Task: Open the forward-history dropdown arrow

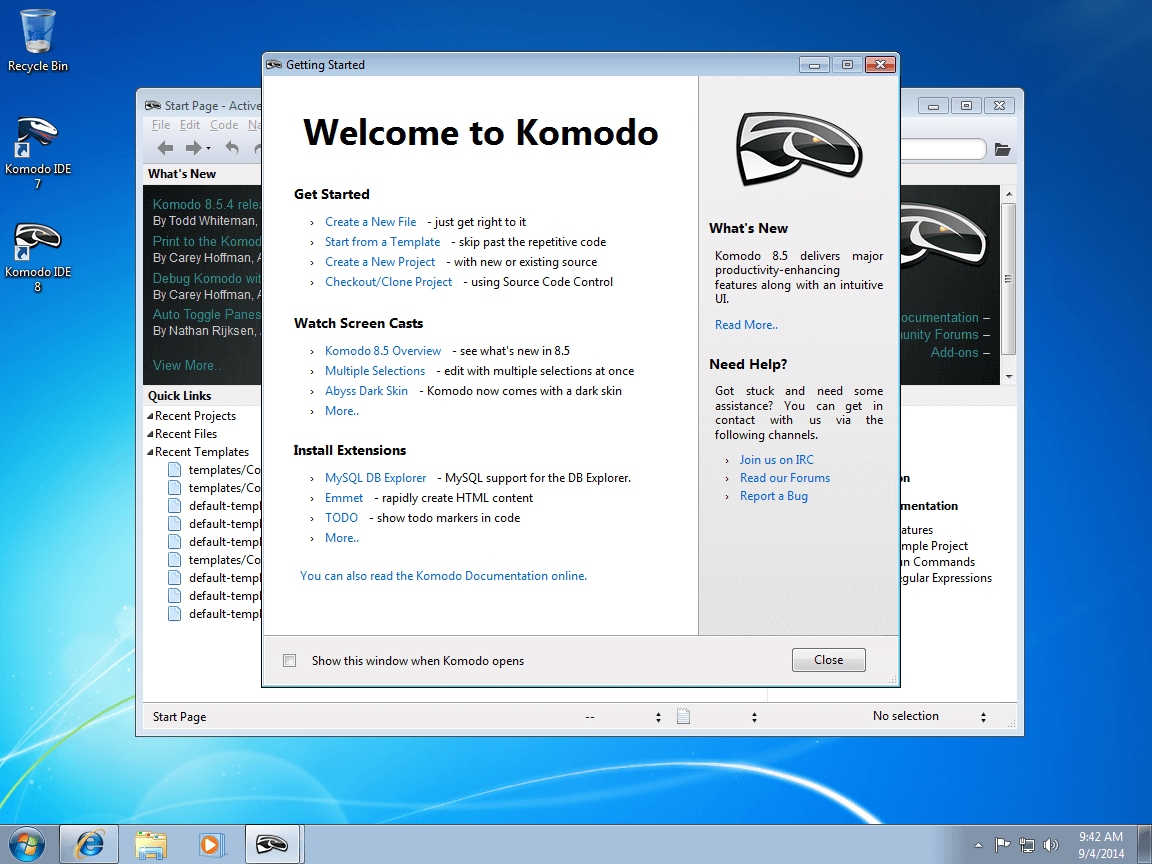Action: click(x=209, y=149)
